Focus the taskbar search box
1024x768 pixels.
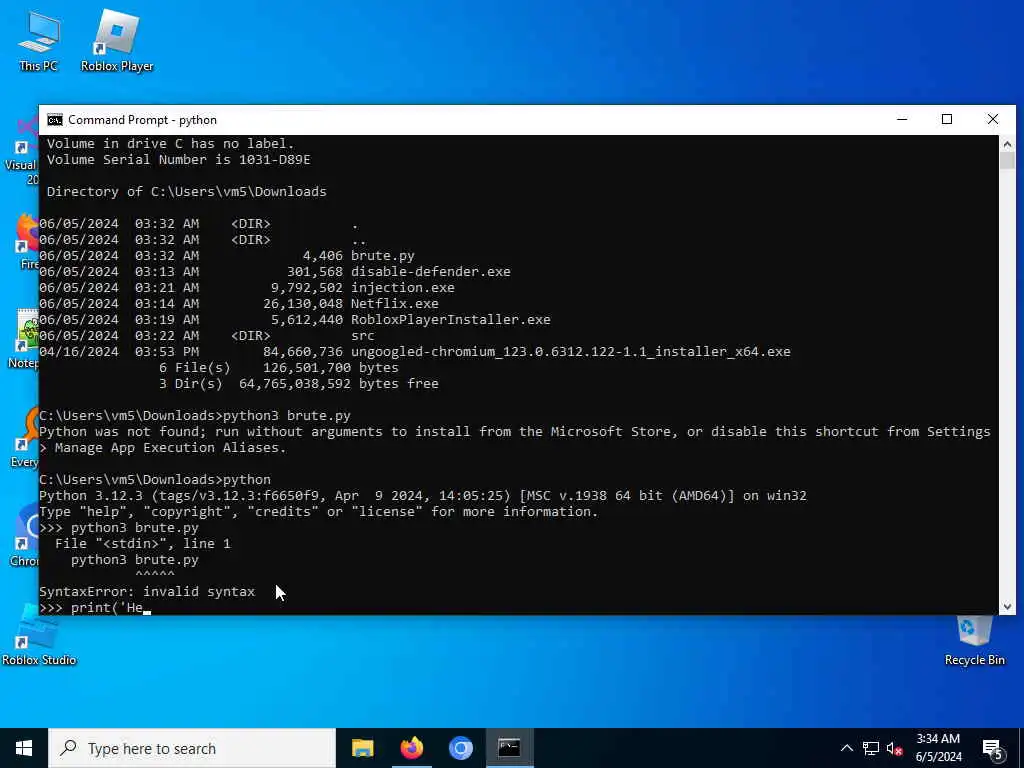pos(192,748)
